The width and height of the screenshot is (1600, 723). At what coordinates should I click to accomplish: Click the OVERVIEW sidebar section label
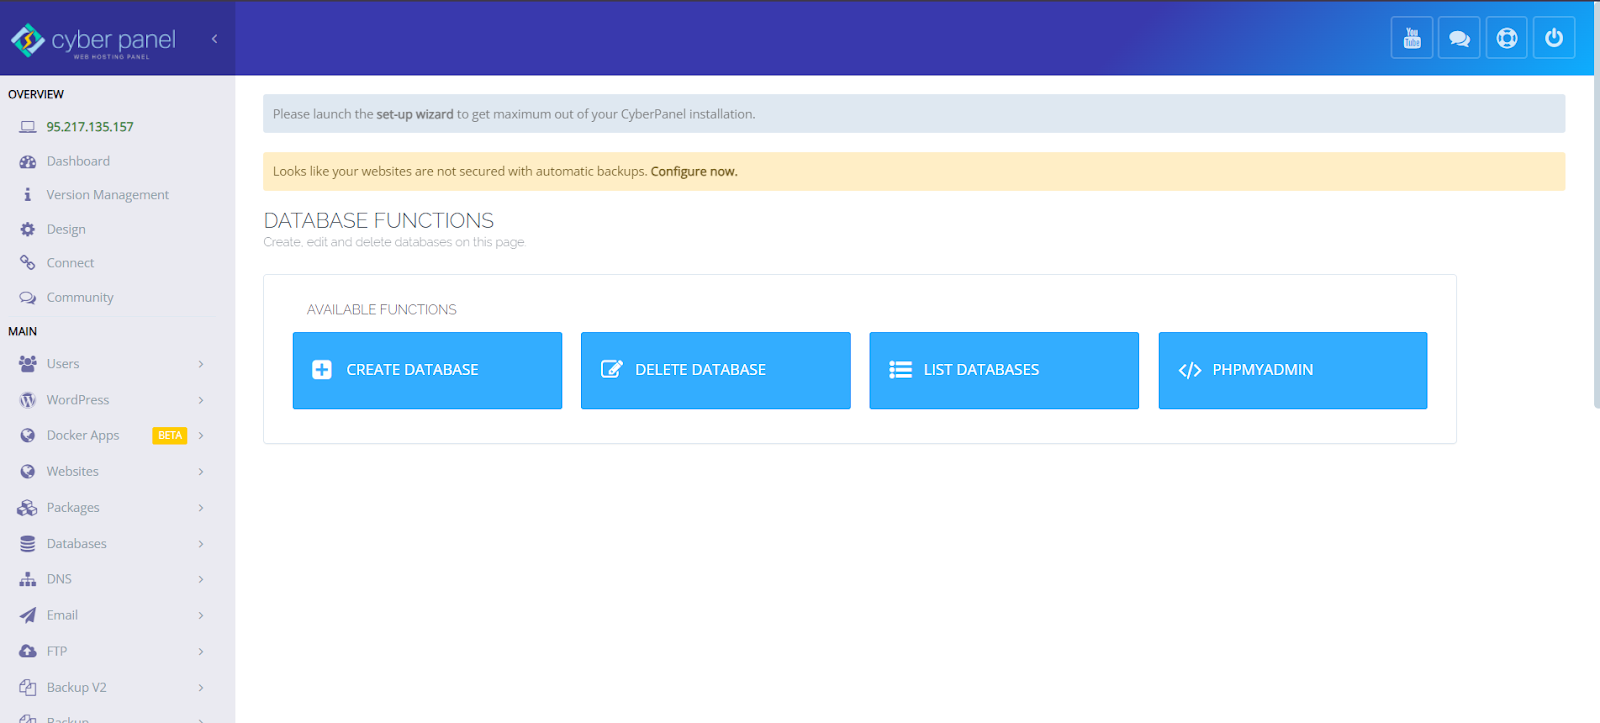click(x=36, y=94)
